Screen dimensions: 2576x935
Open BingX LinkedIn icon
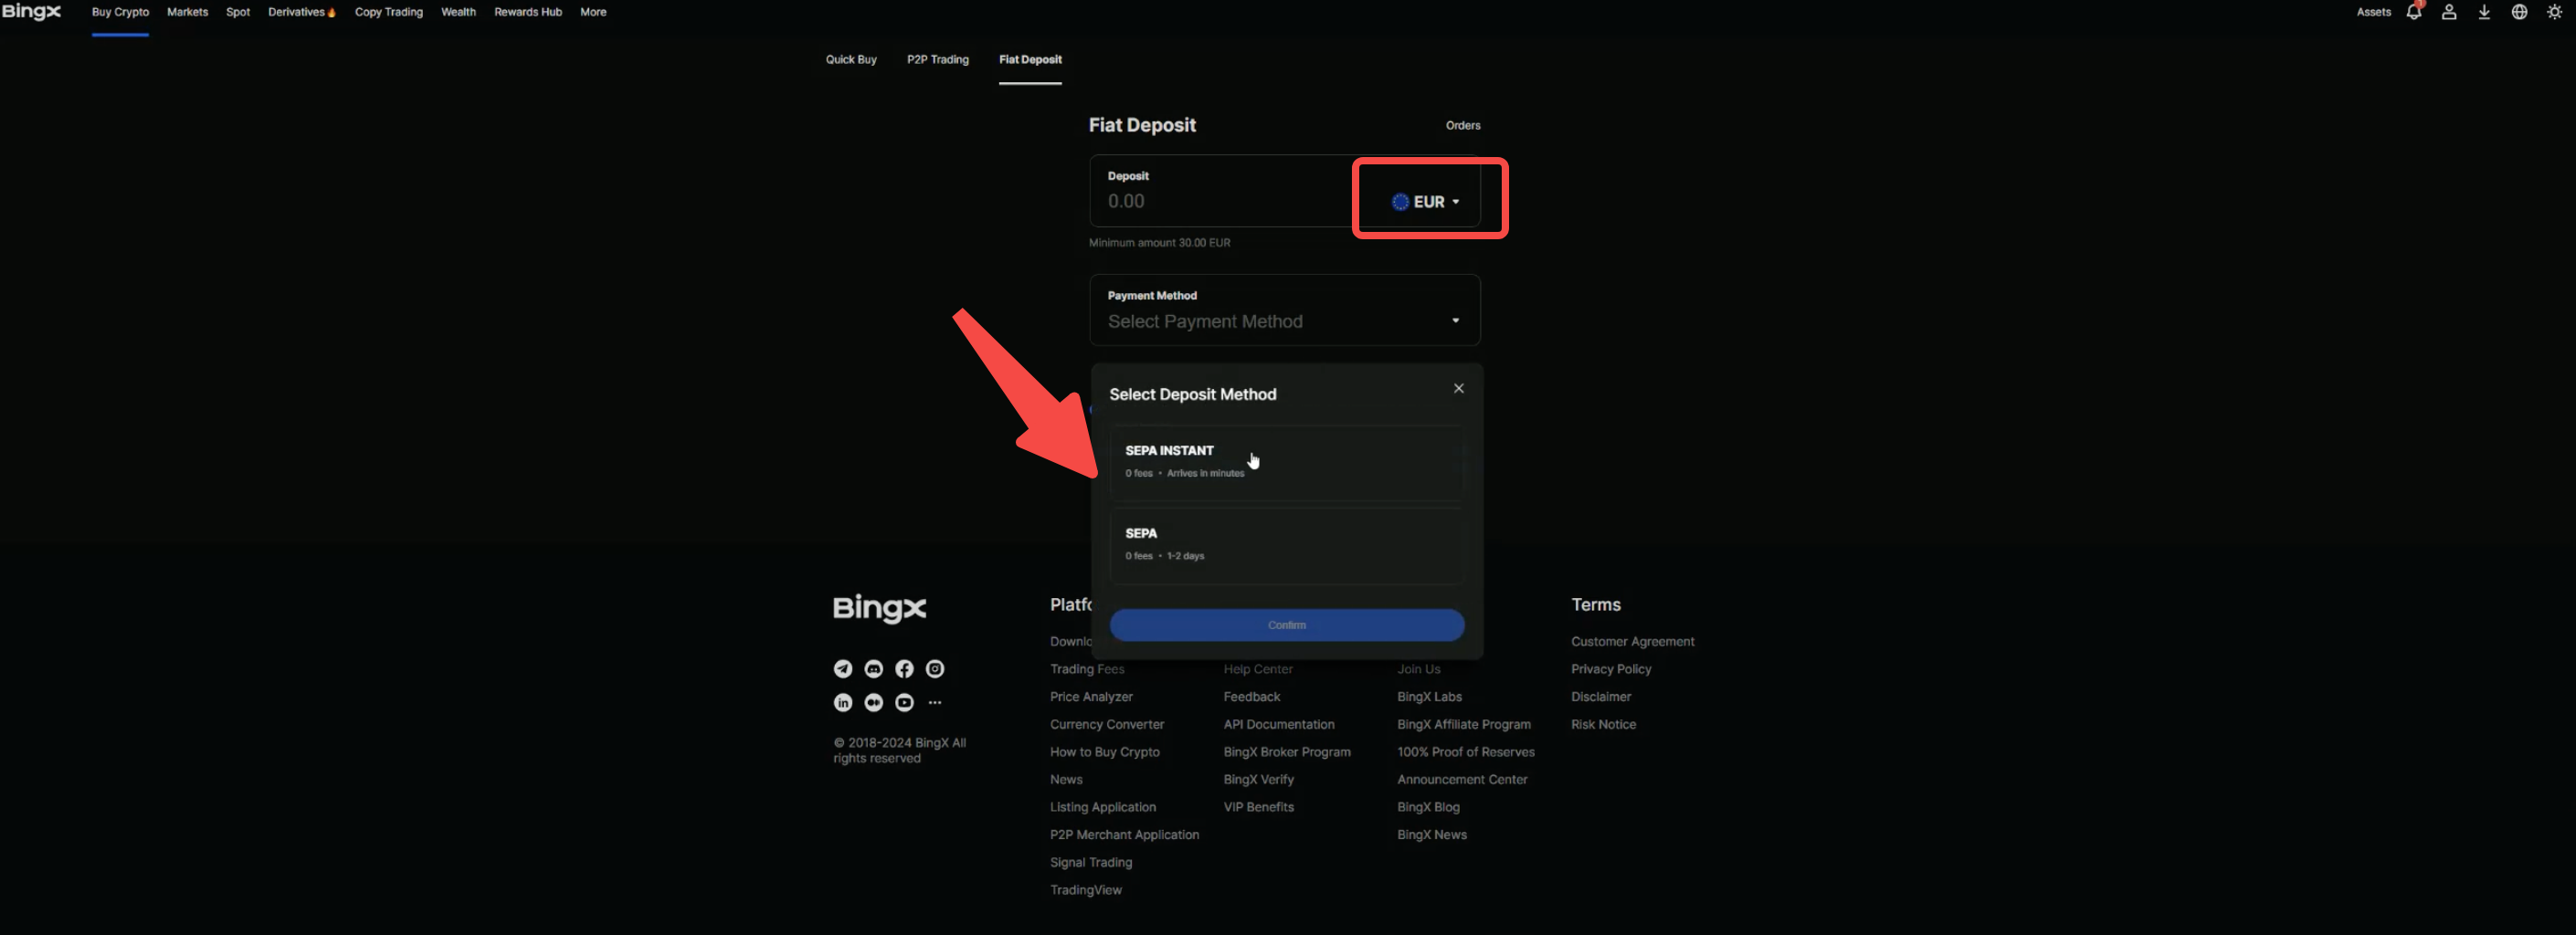pos(843,703)
